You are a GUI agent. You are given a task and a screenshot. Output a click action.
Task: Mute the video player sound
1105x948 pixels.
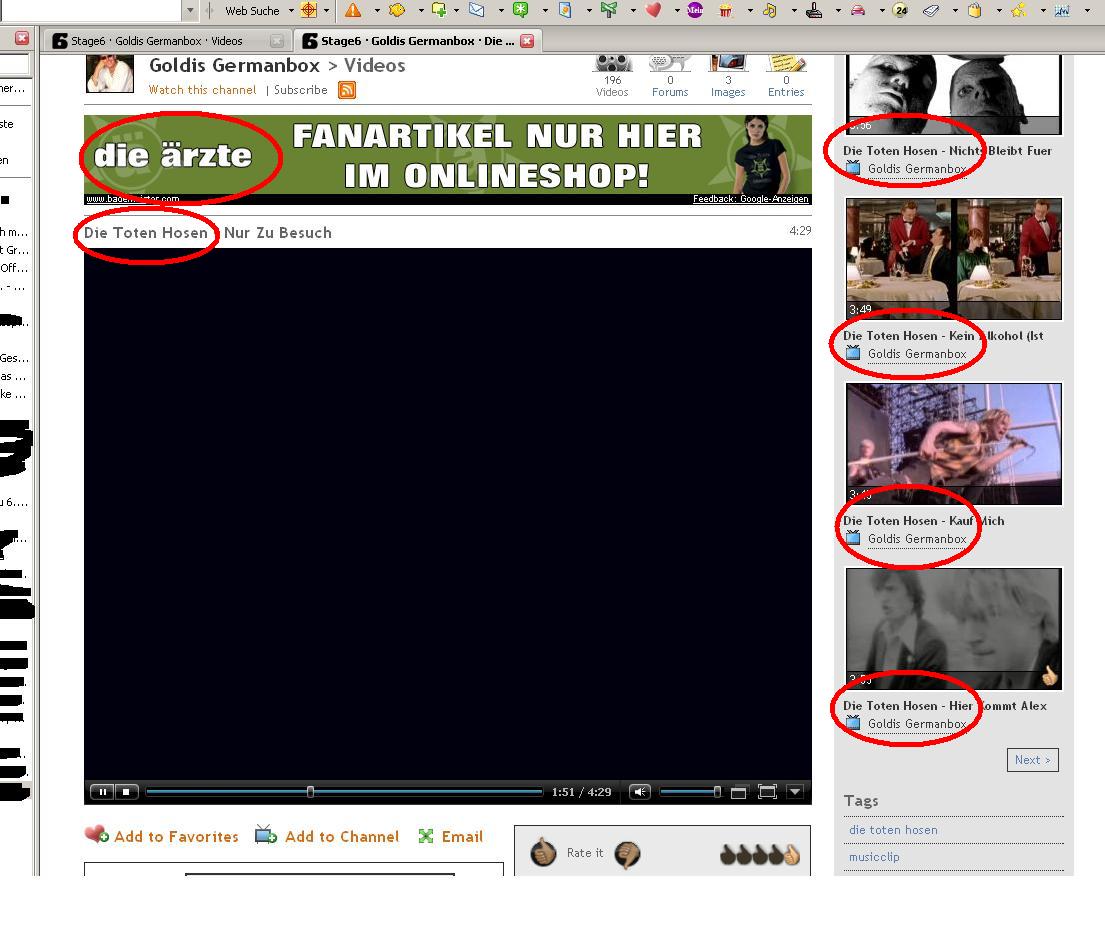pyautogui.click(x=640, y=792)
